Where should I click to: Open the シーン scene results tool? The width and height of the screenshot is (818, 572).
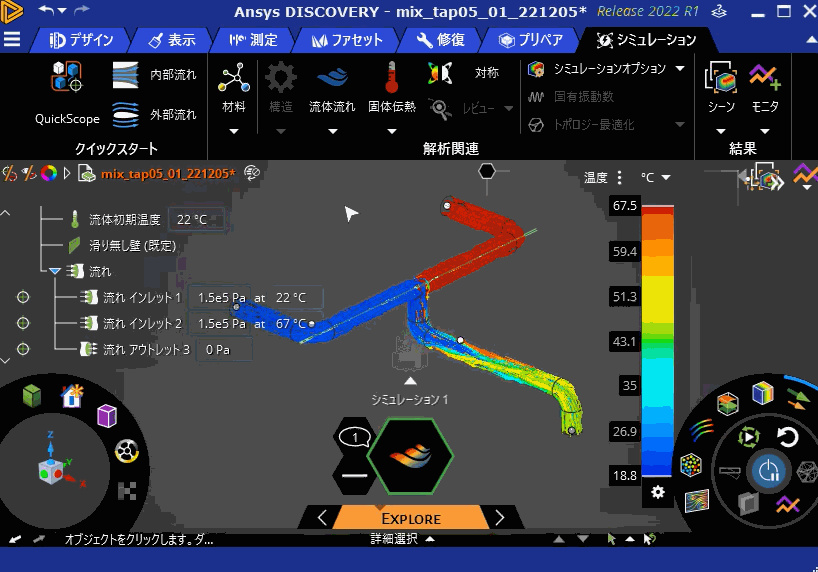click(x=721, y=87)
